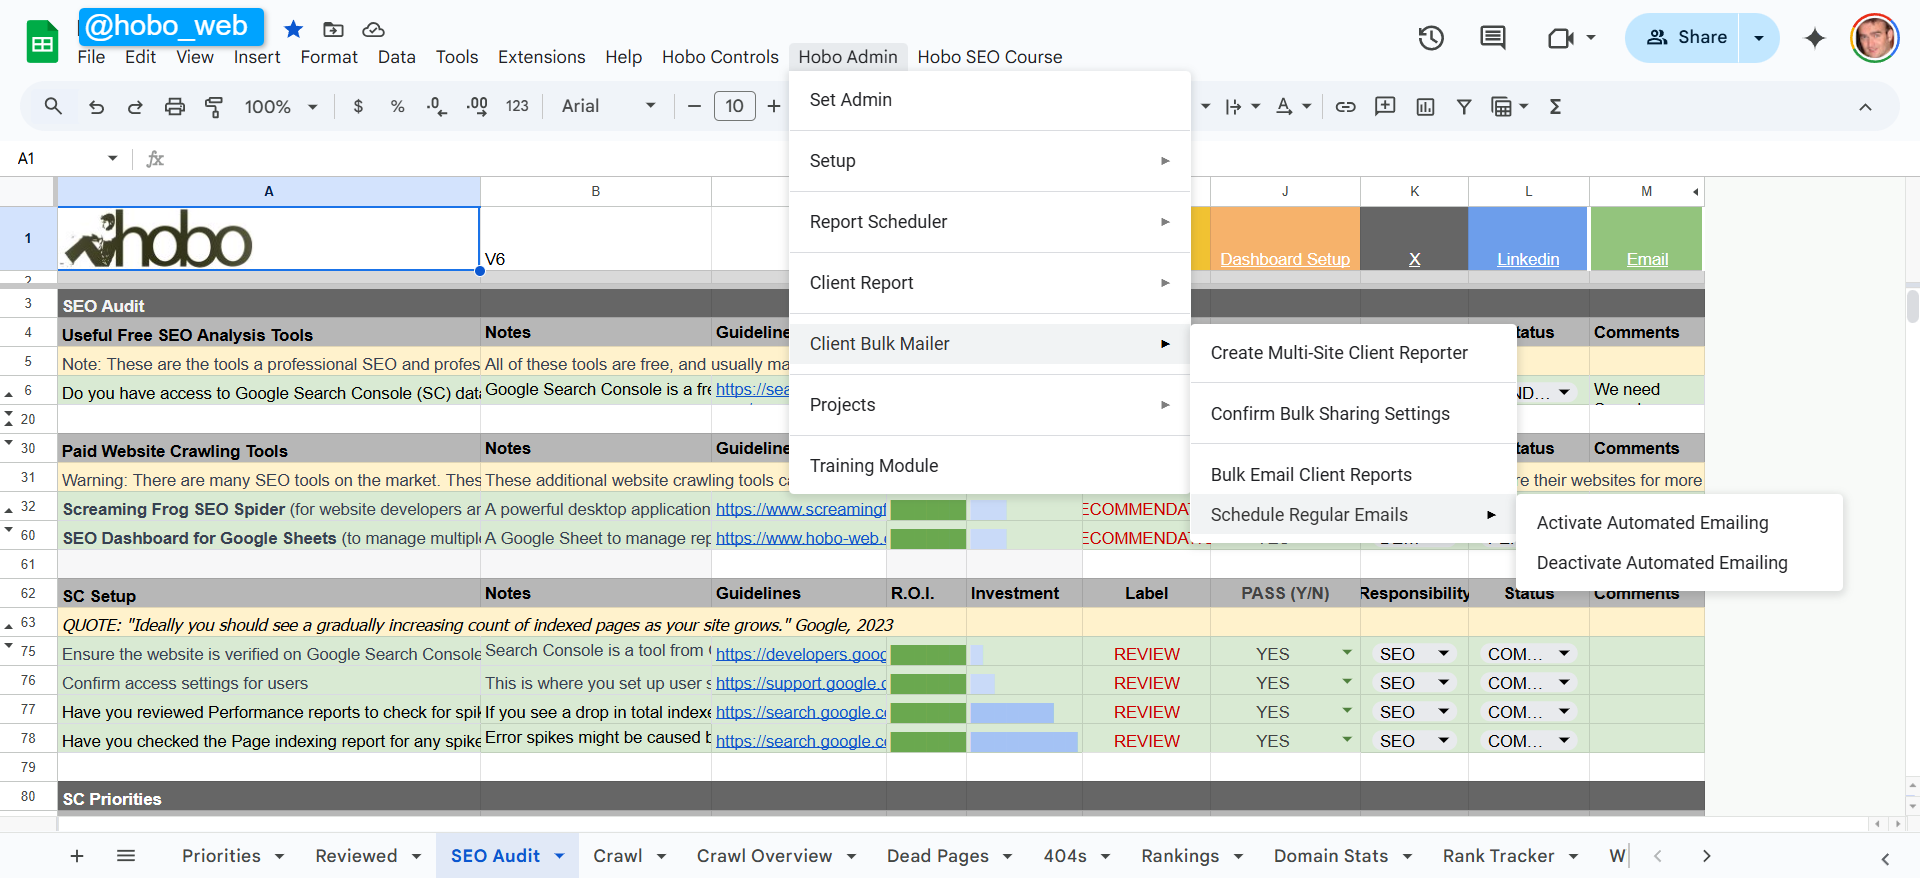Screen dimensions: 1920x879
Task: Open the Share options dropdown arrow
Action: [1759, 38]
